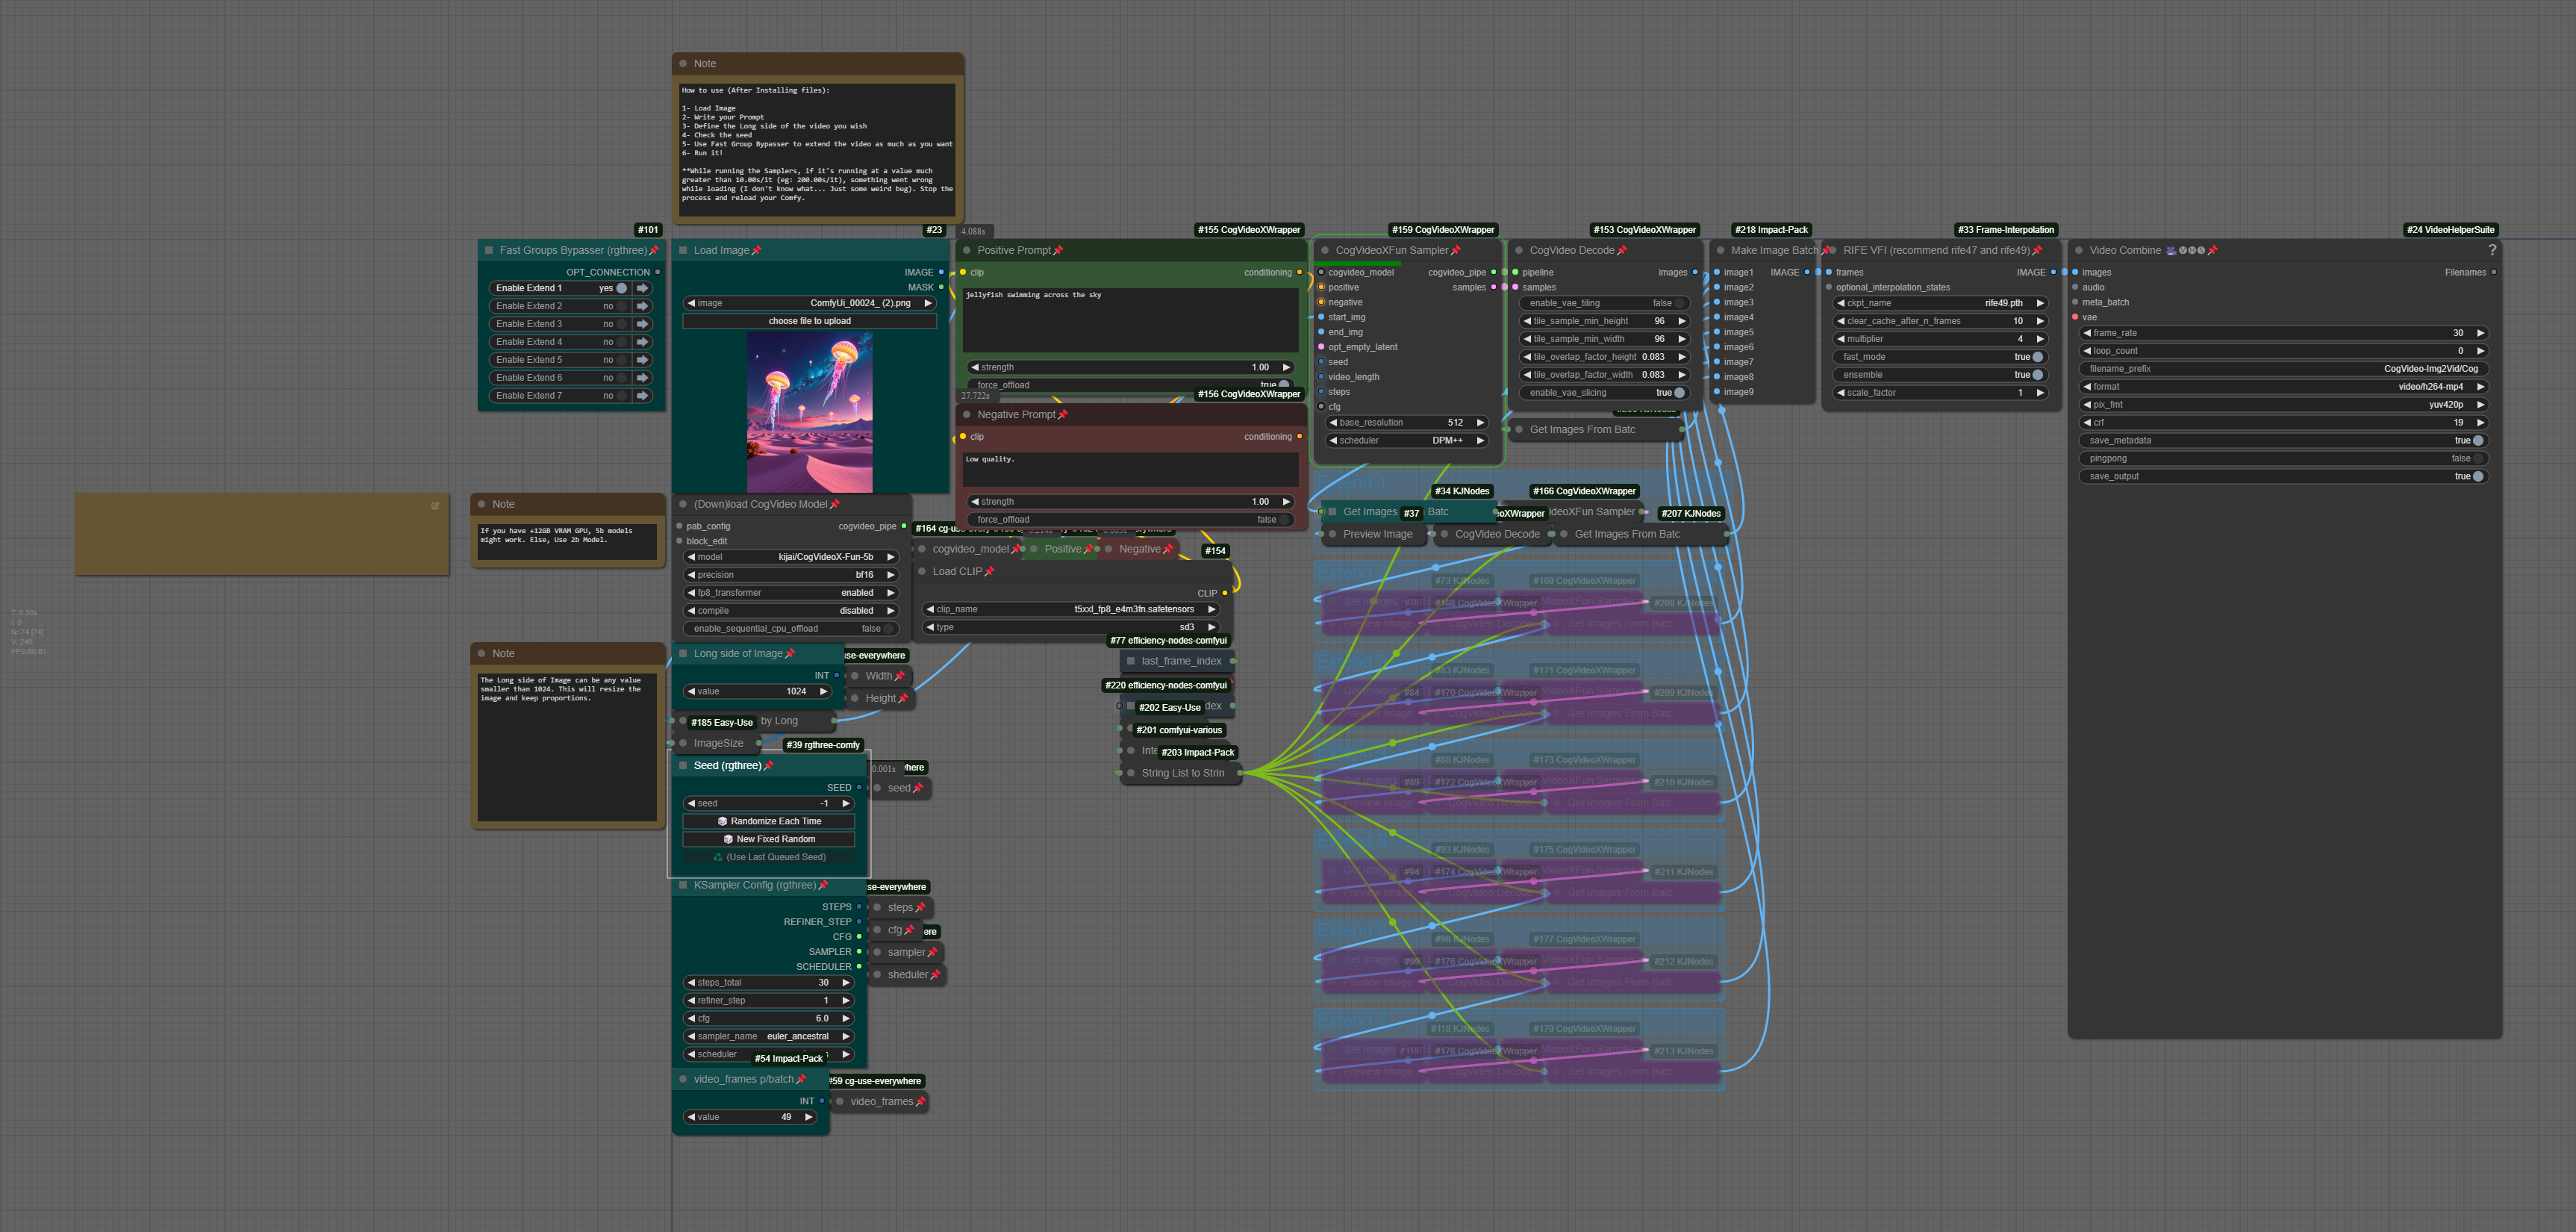Click navigate arrow for Enable Extend 1
2576x1232 pixels.
[x=643, y=288]
